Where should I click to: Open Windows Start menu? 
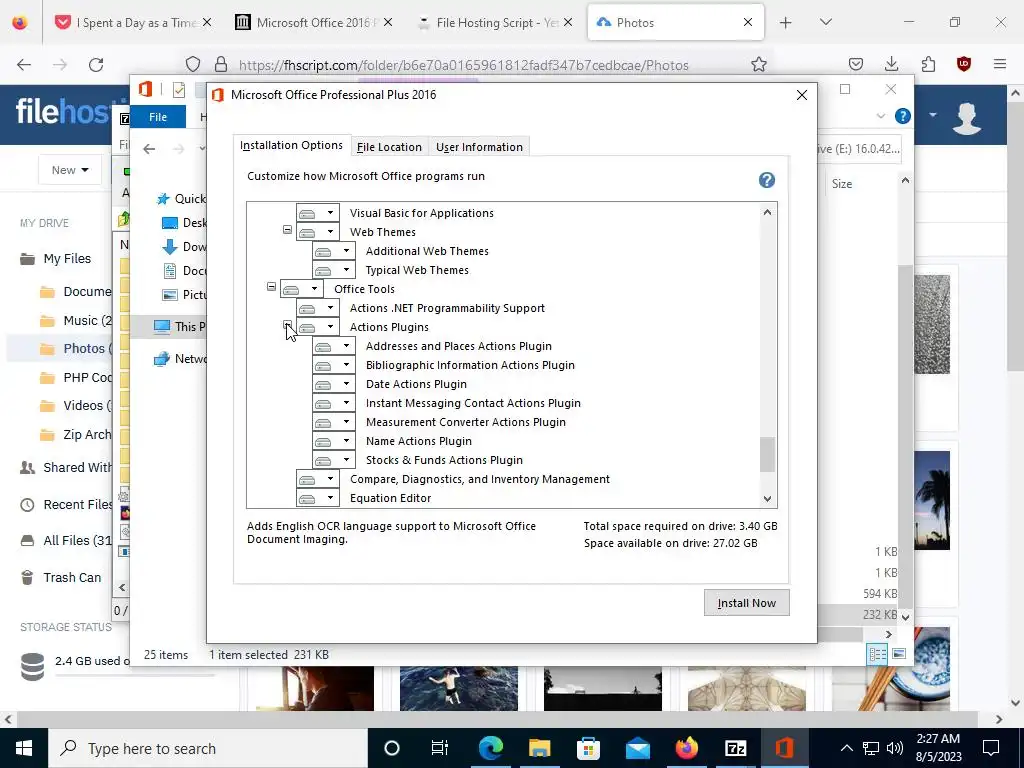[x=24, y=748]
